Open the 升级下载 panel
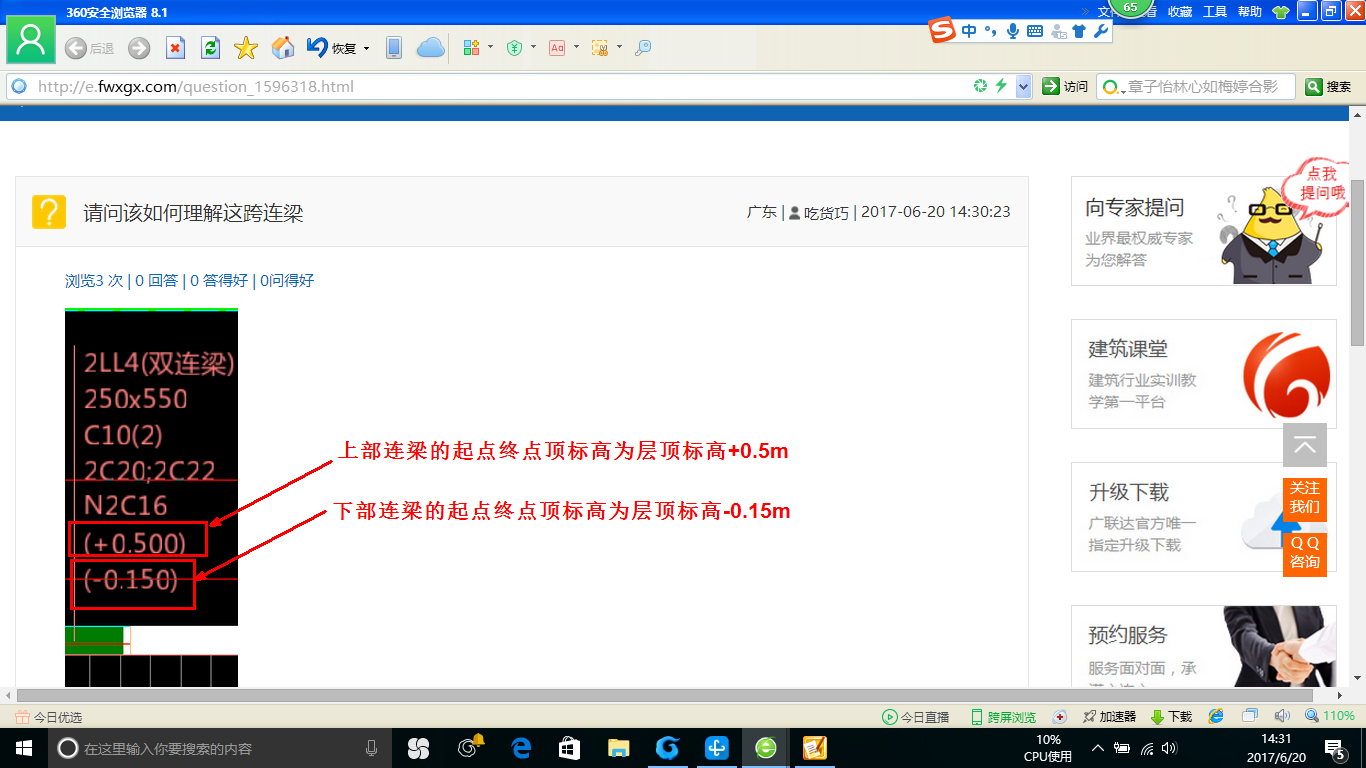This screenshot has width=1366, height=768. (x=1203, y=517)
